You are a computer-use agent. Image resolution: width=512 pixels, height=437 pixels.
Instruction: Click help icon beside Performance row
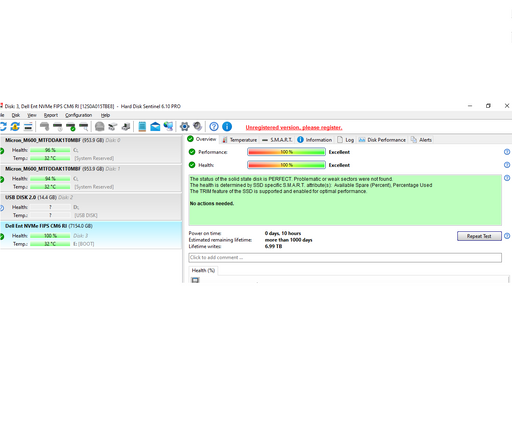(507, 152)
